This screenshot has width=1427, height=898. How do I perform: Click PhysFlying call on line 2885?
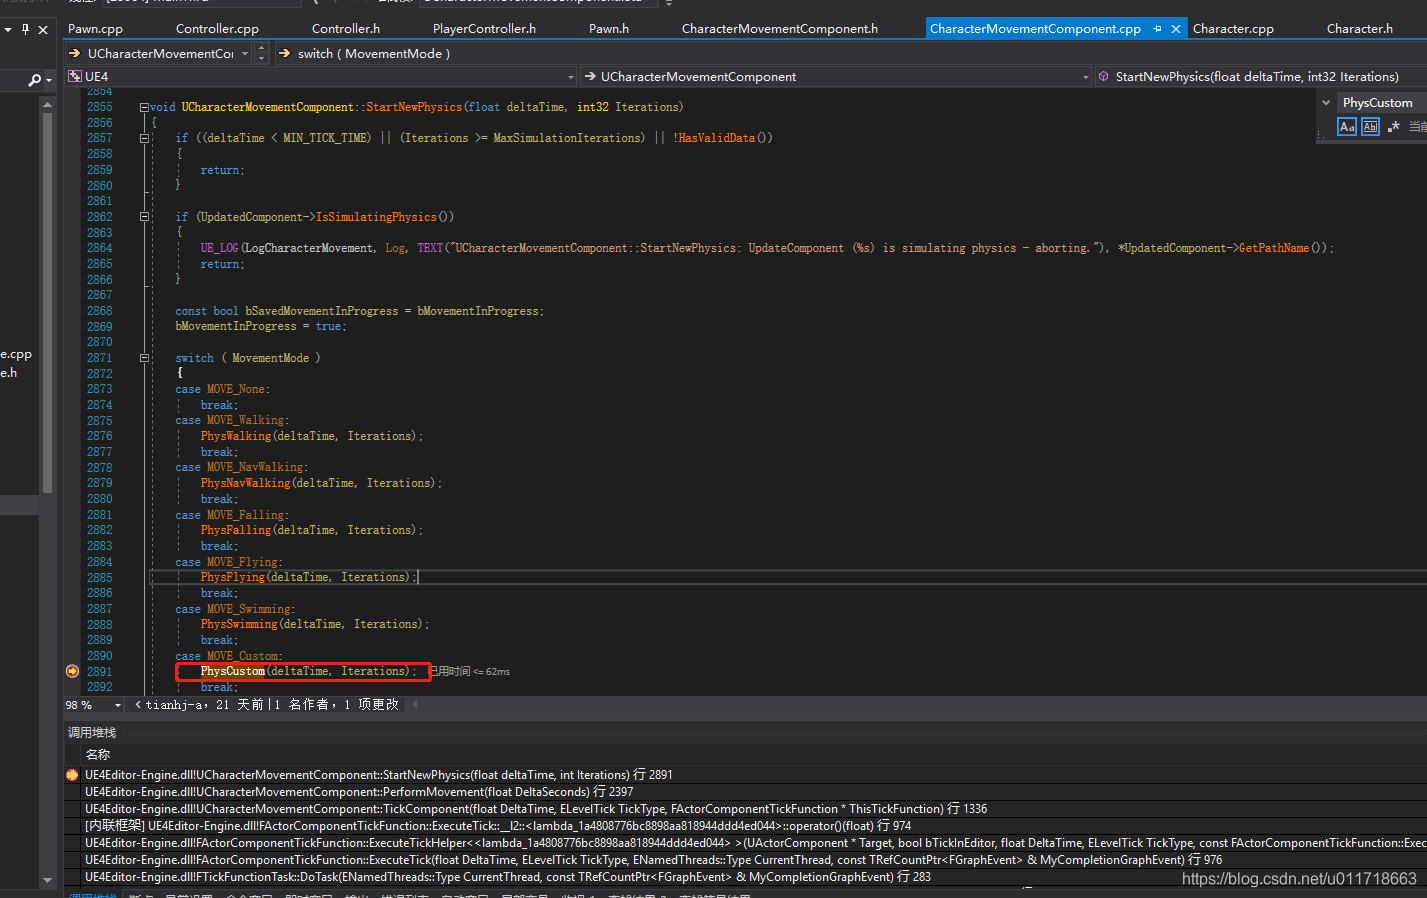pyautogui.click(x=233, y=577)
